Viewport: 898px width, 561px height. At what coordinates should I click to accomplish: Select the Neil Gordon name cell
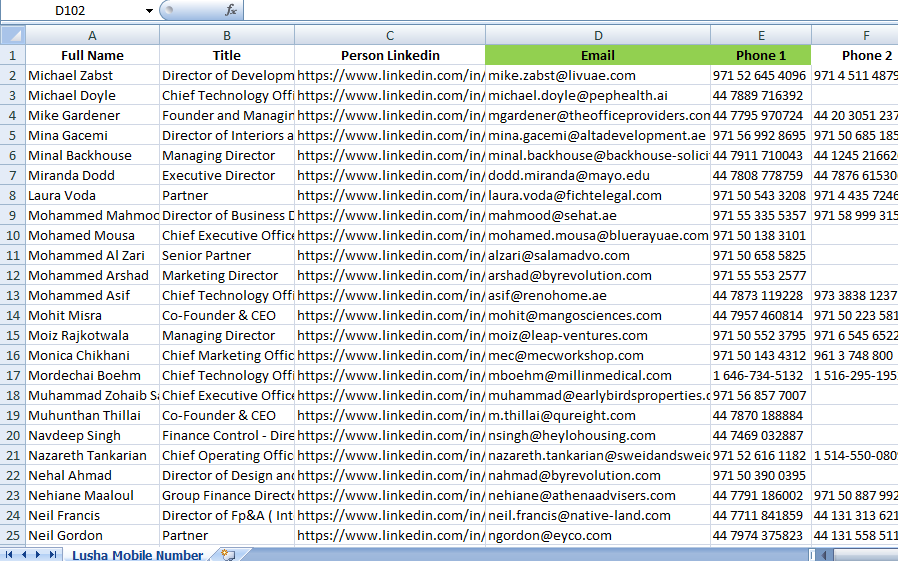pyautogui.click(x=92, y=535)
